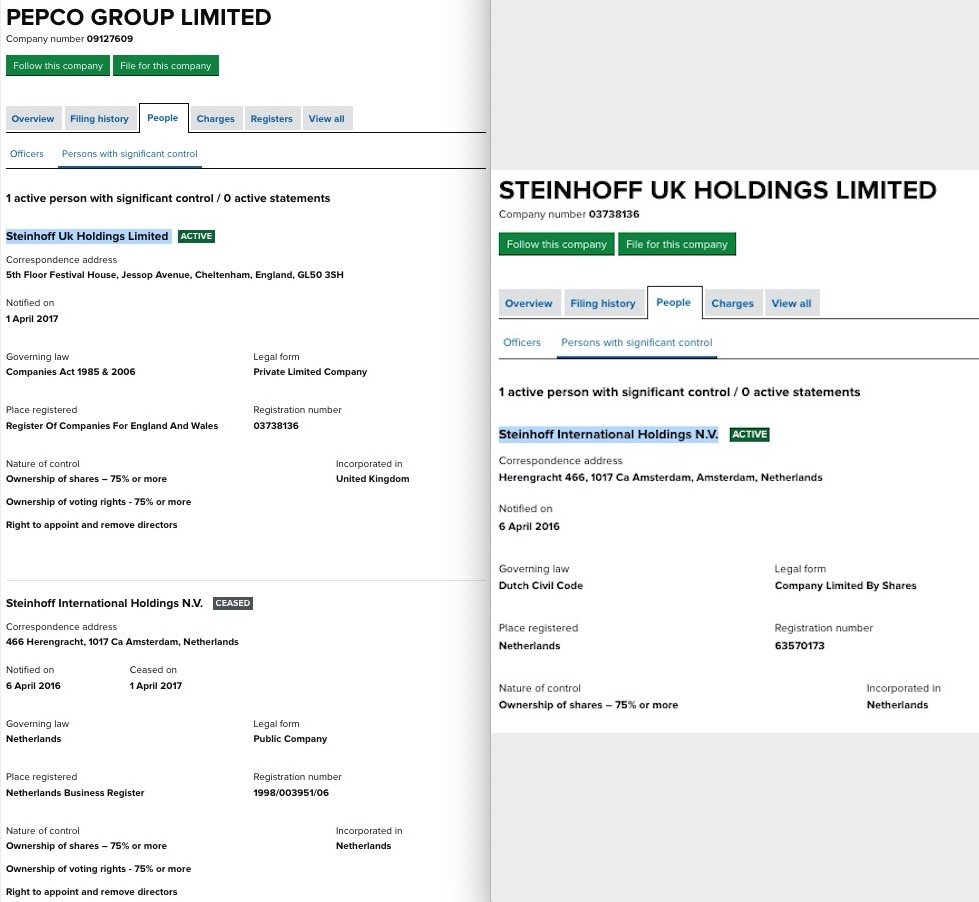Click the Steinhoff Uk Holdings Limited PSC link
The image size is (979, 902).
(x=87, y=236)
